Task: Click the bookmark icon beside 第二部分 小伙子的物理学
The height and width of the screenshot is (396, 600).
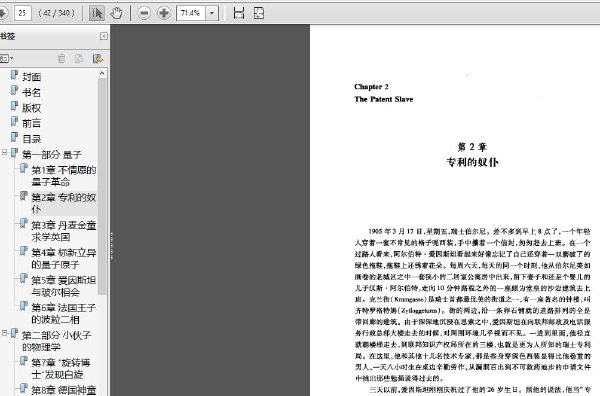Action: pos(15,333)
